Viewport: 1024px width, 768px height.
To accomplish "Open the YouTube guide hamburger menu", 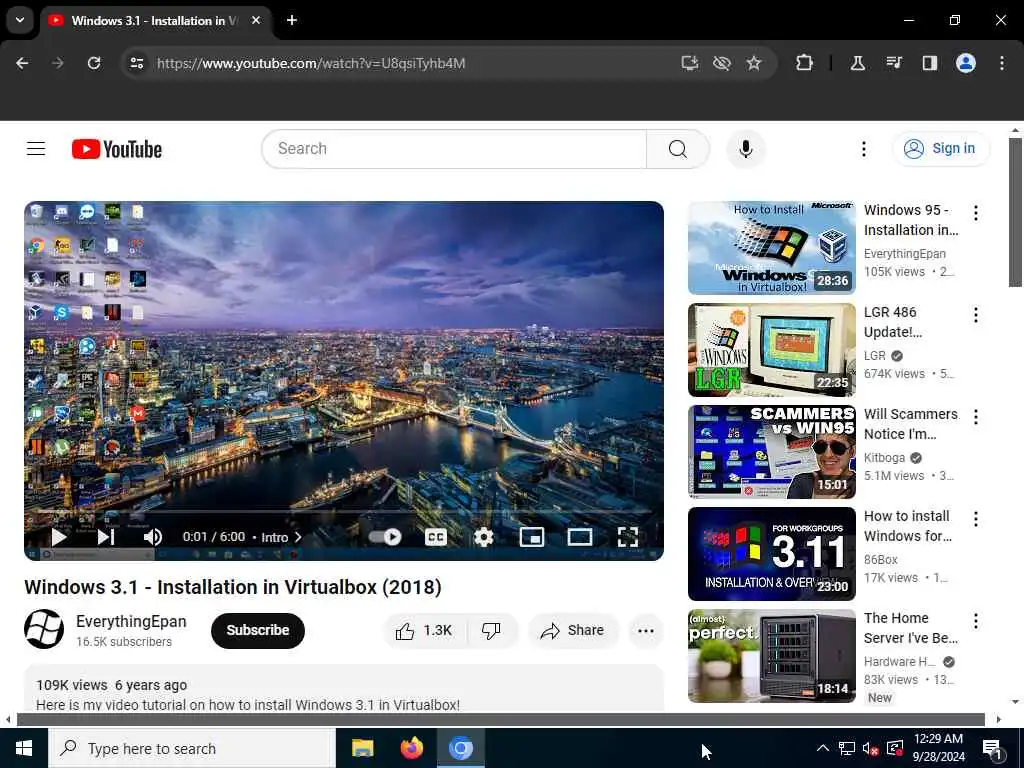I will [x=36, y=149].
